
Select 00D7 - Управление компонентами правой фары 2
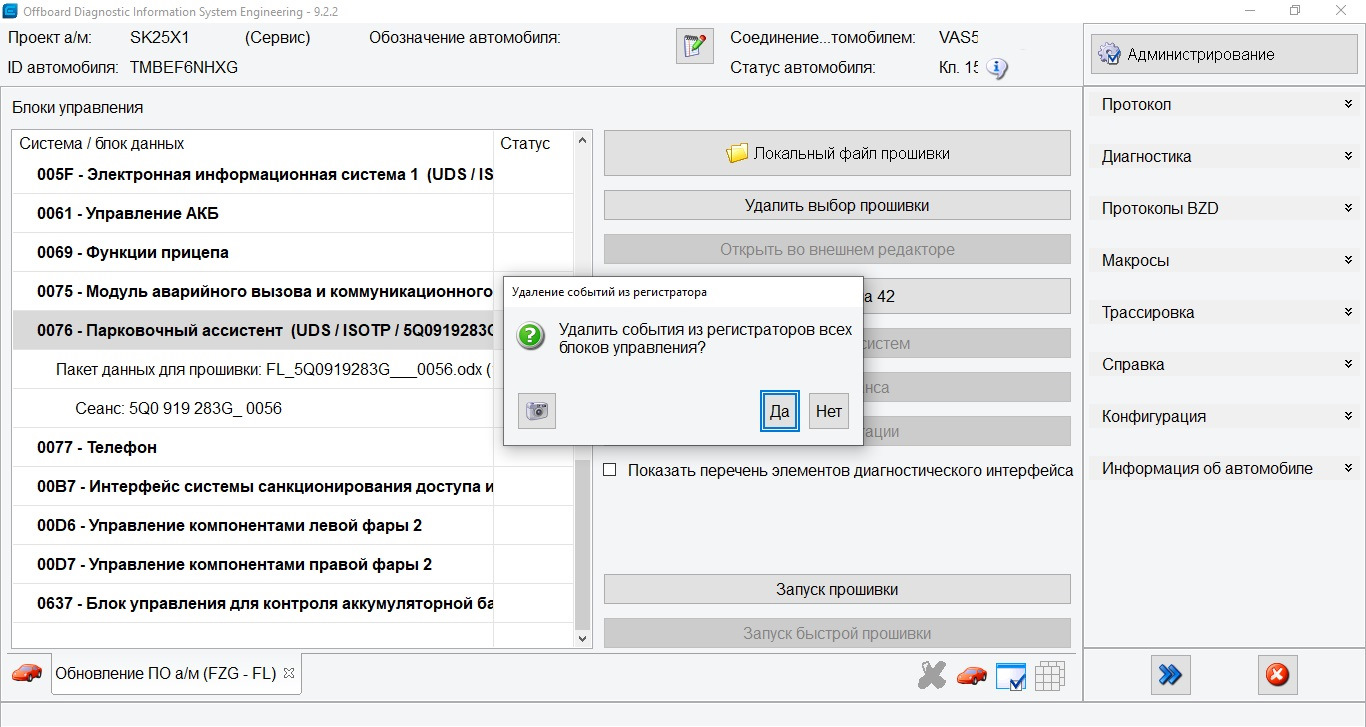pos(293,564)
